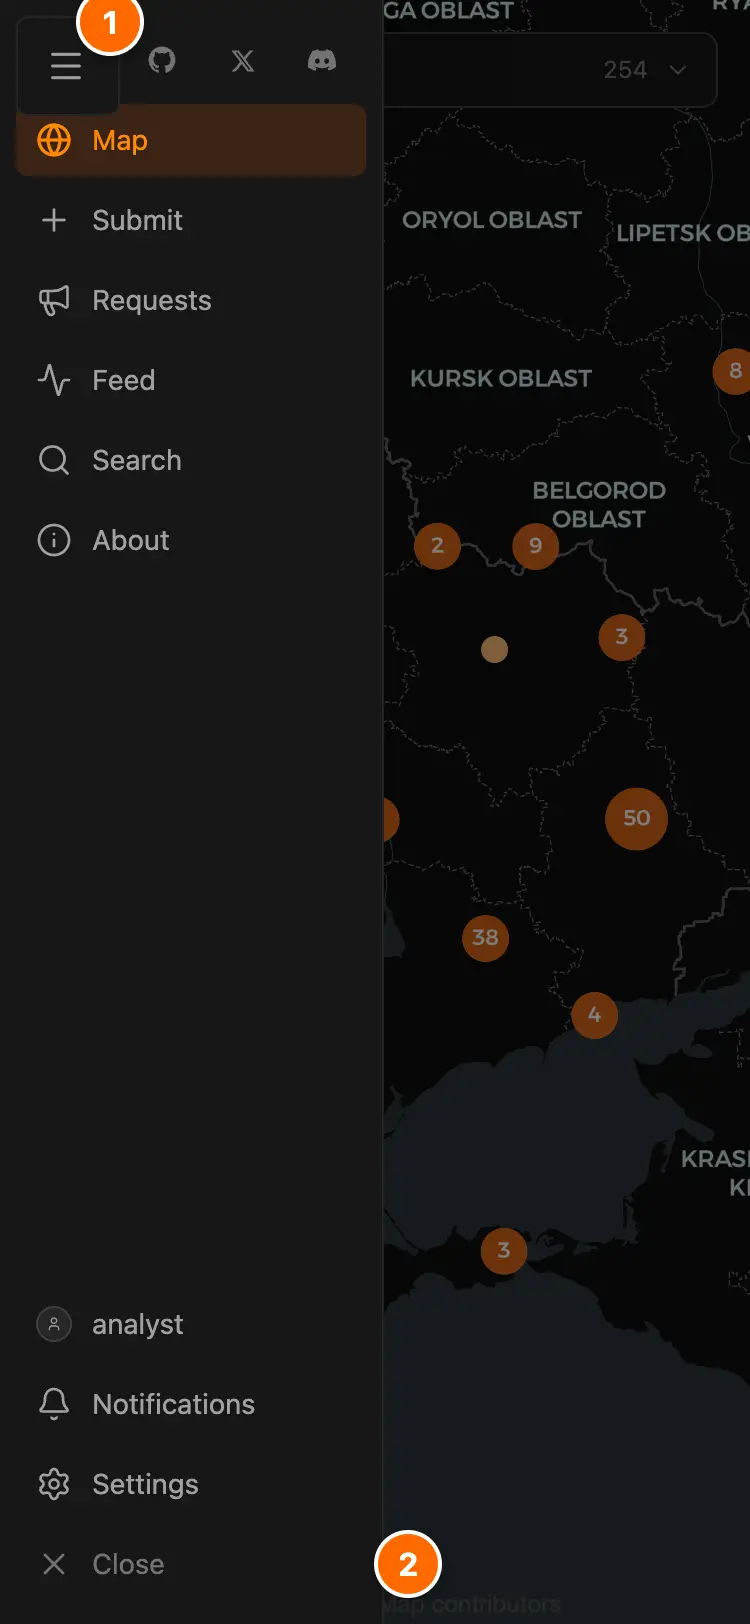Select the Map menu item
This screenshot has height=1624, width=750.
[191, 140]
